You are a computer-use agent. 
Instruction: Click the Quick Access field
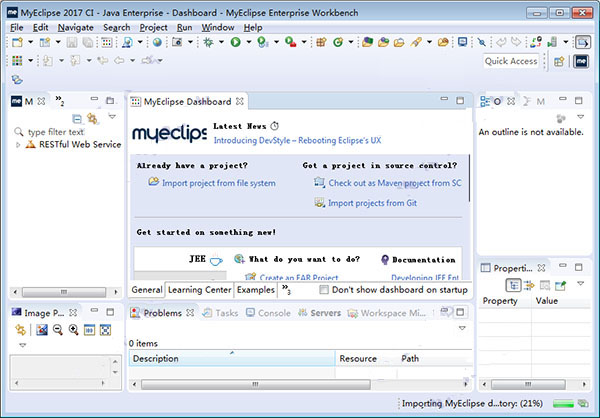(x=511, y=61)
